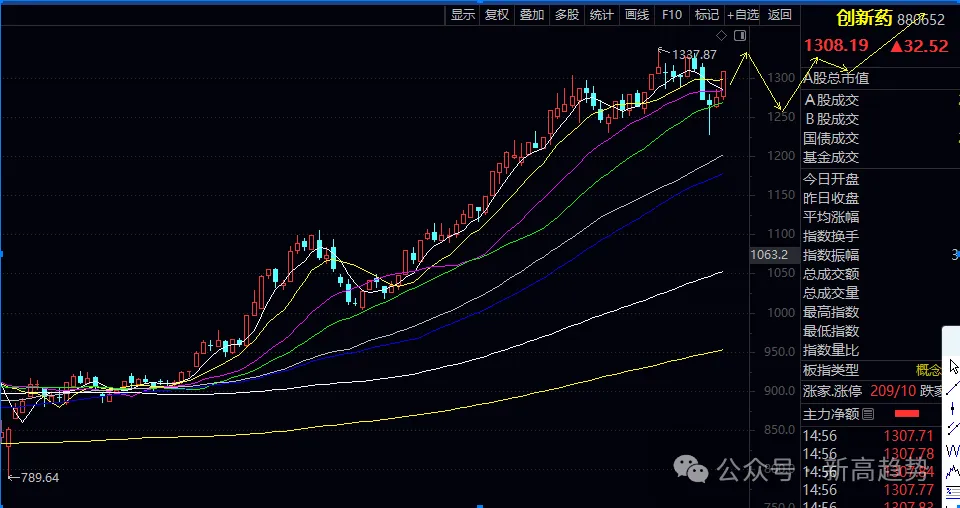Click the 涨家.涨停 row label
This screenshot has width=960, height=508.
point(831,392)
